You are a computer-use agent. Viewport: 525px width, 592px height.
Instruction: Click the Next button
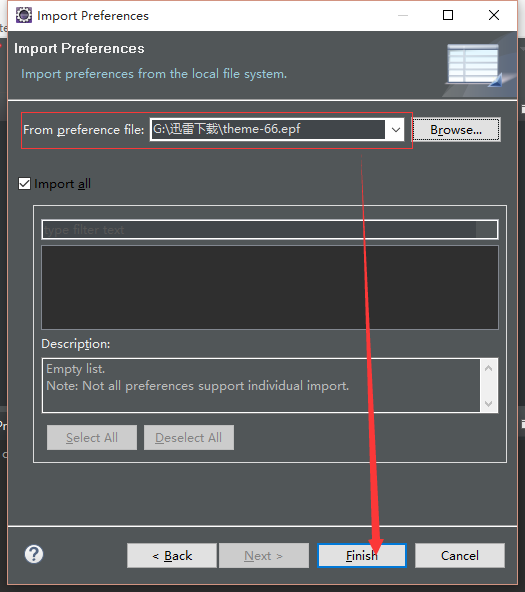click(x=263, y=555)
